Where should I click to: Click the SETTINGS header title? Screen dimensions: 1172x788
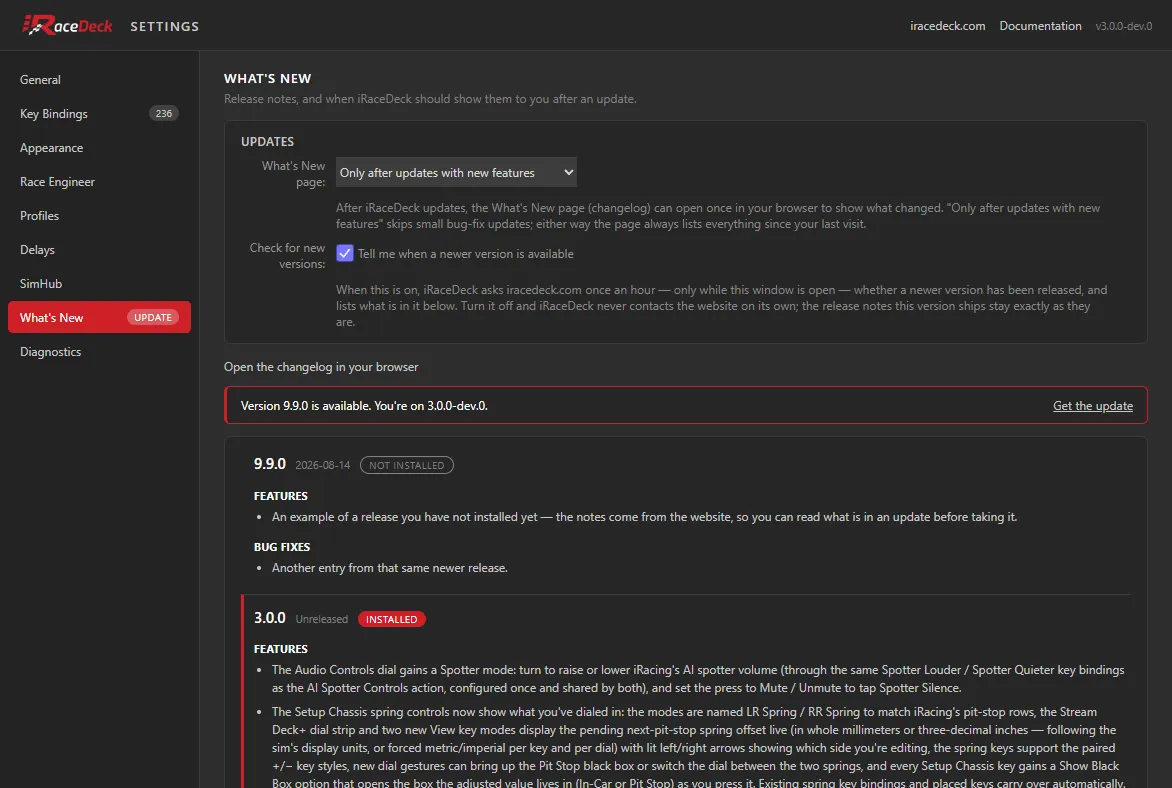(164, 26)
